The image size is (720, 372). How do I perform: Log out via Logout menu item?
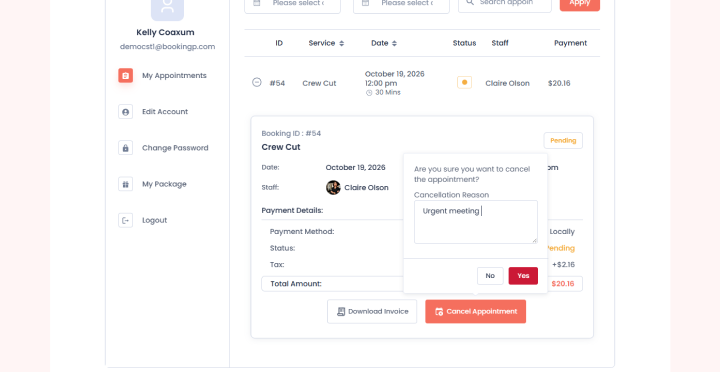tap(154, 220)
